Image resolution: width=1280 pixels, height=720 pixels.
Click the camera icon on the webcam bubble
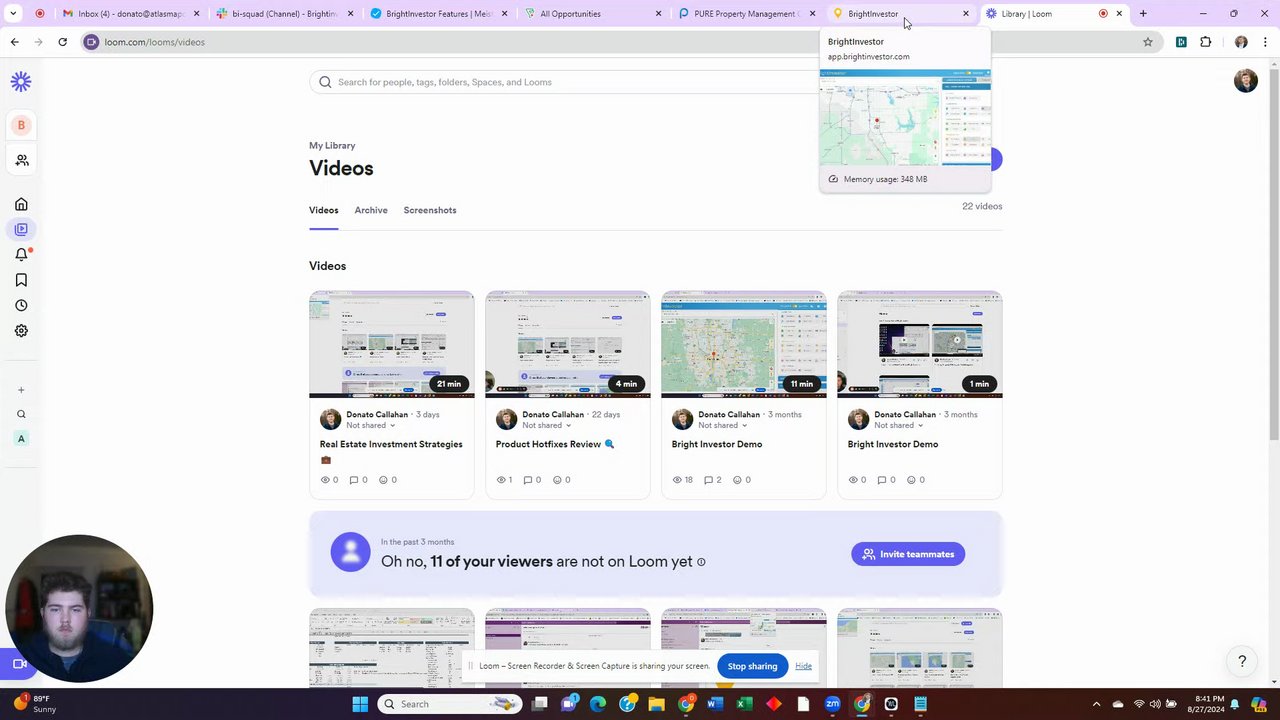18,664
